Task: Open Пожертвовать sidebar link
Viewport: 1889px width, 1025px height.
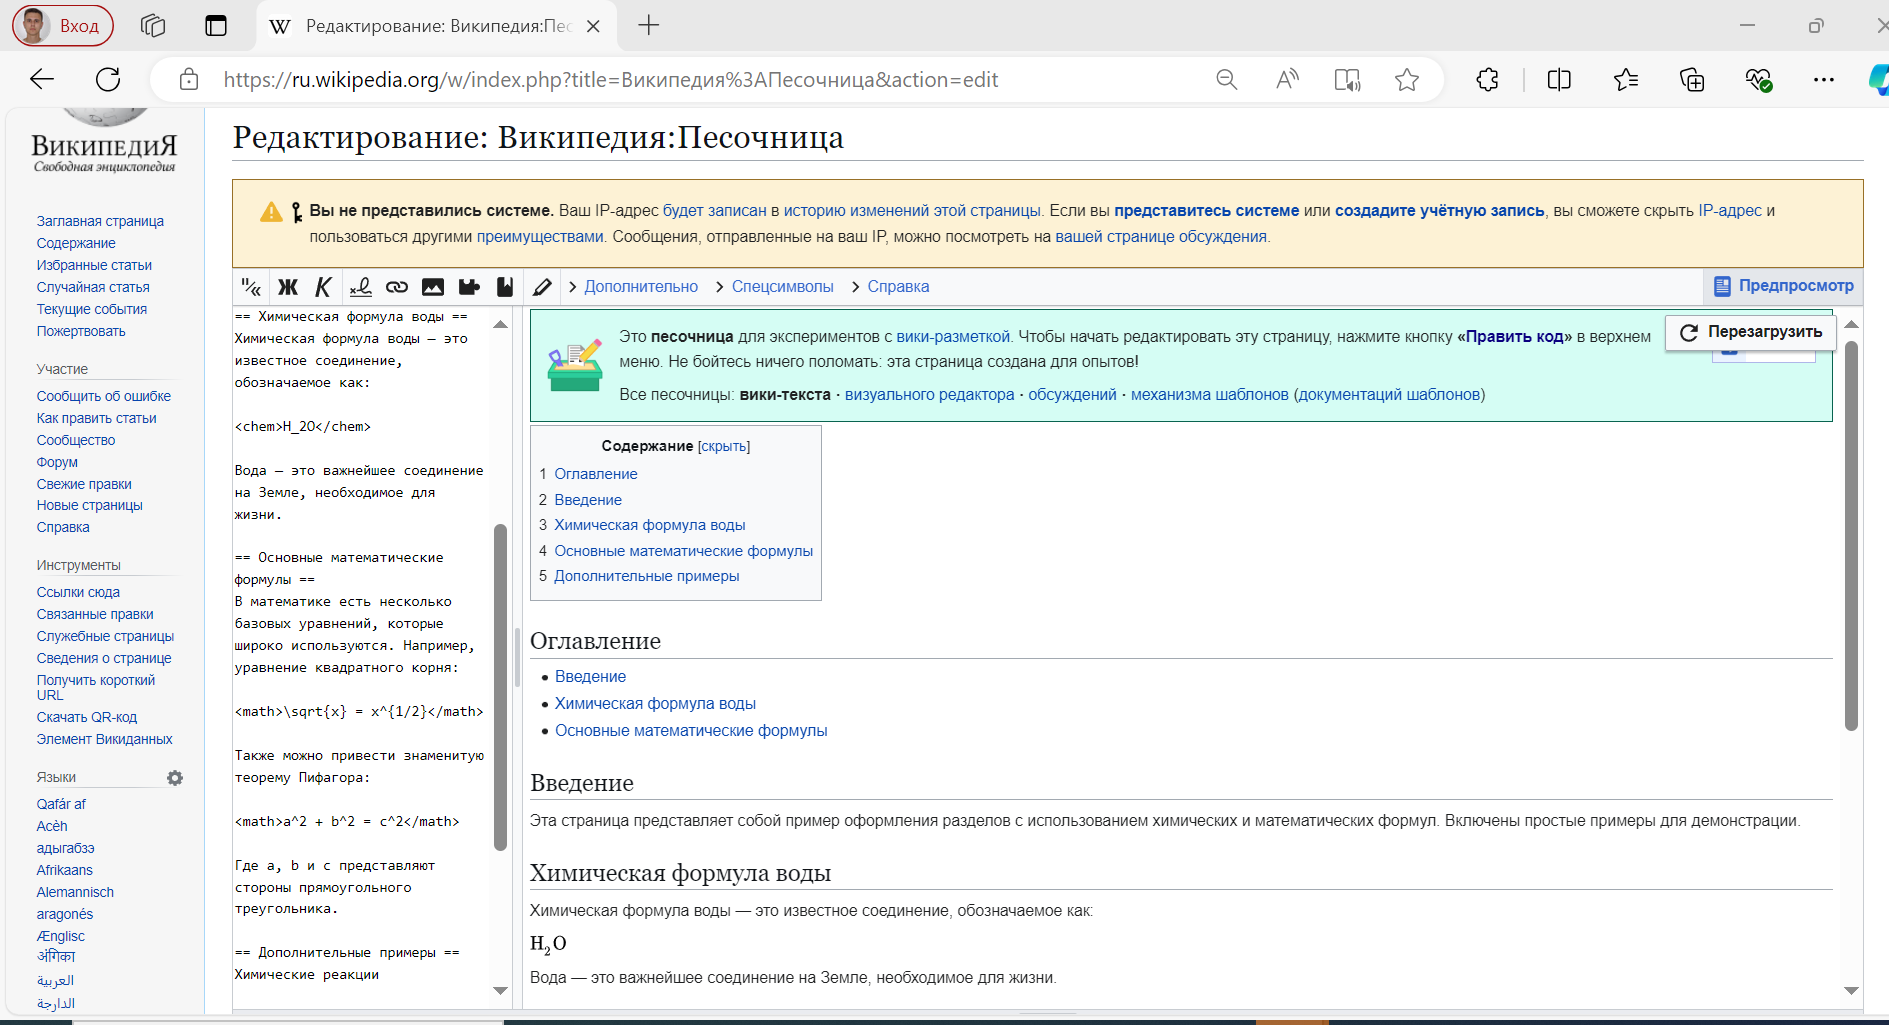Action: click(81, 331)
